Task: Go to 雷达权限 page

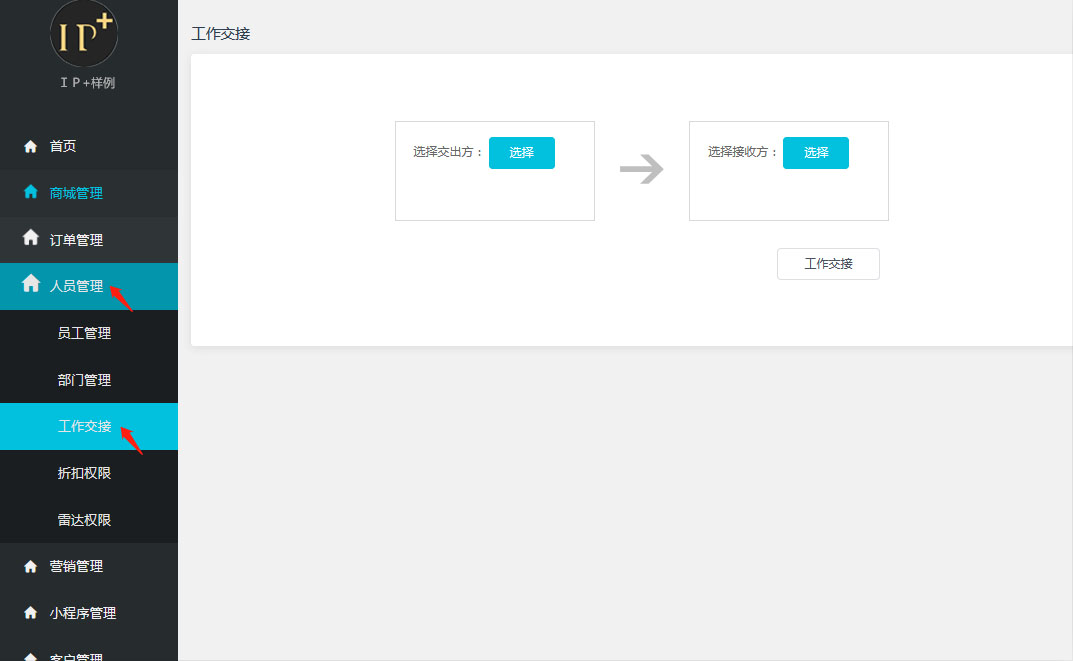Action: pos(84,520)
